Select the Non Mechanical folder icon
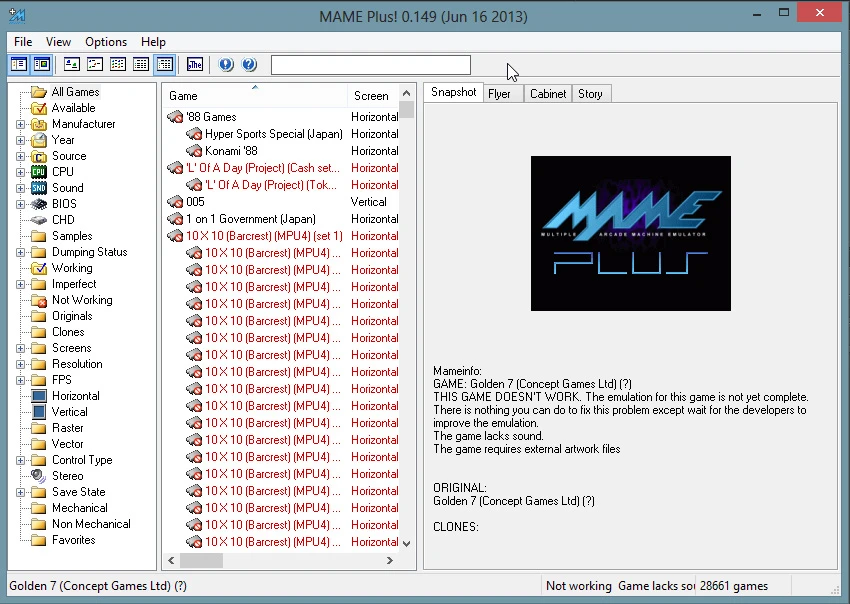 click(39, 524)
